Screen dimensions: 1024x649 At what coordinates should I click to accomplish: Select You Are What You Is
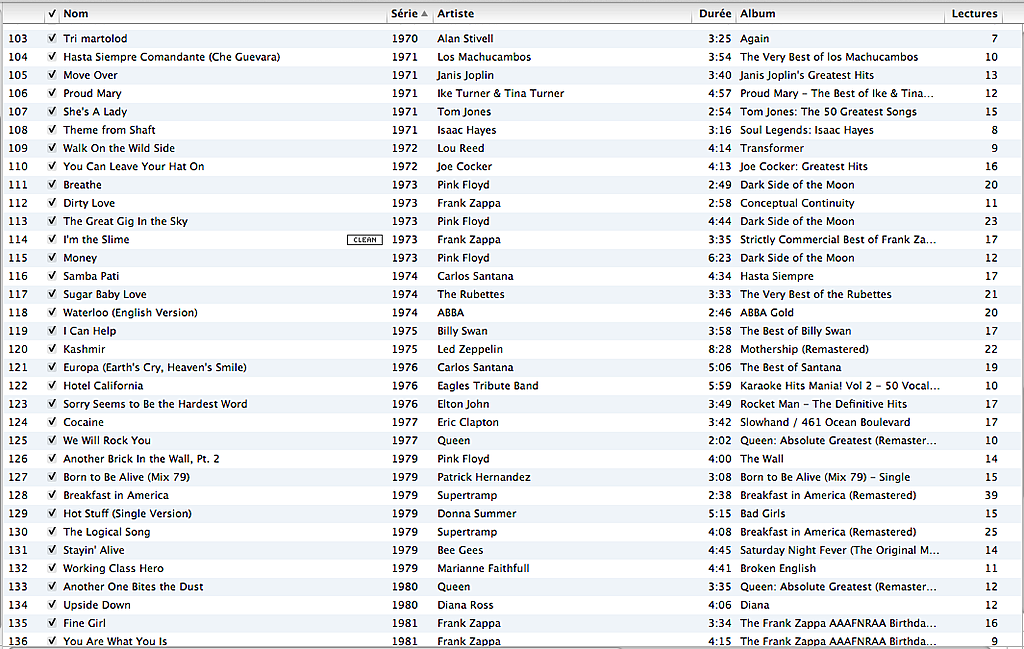[115, 641]
